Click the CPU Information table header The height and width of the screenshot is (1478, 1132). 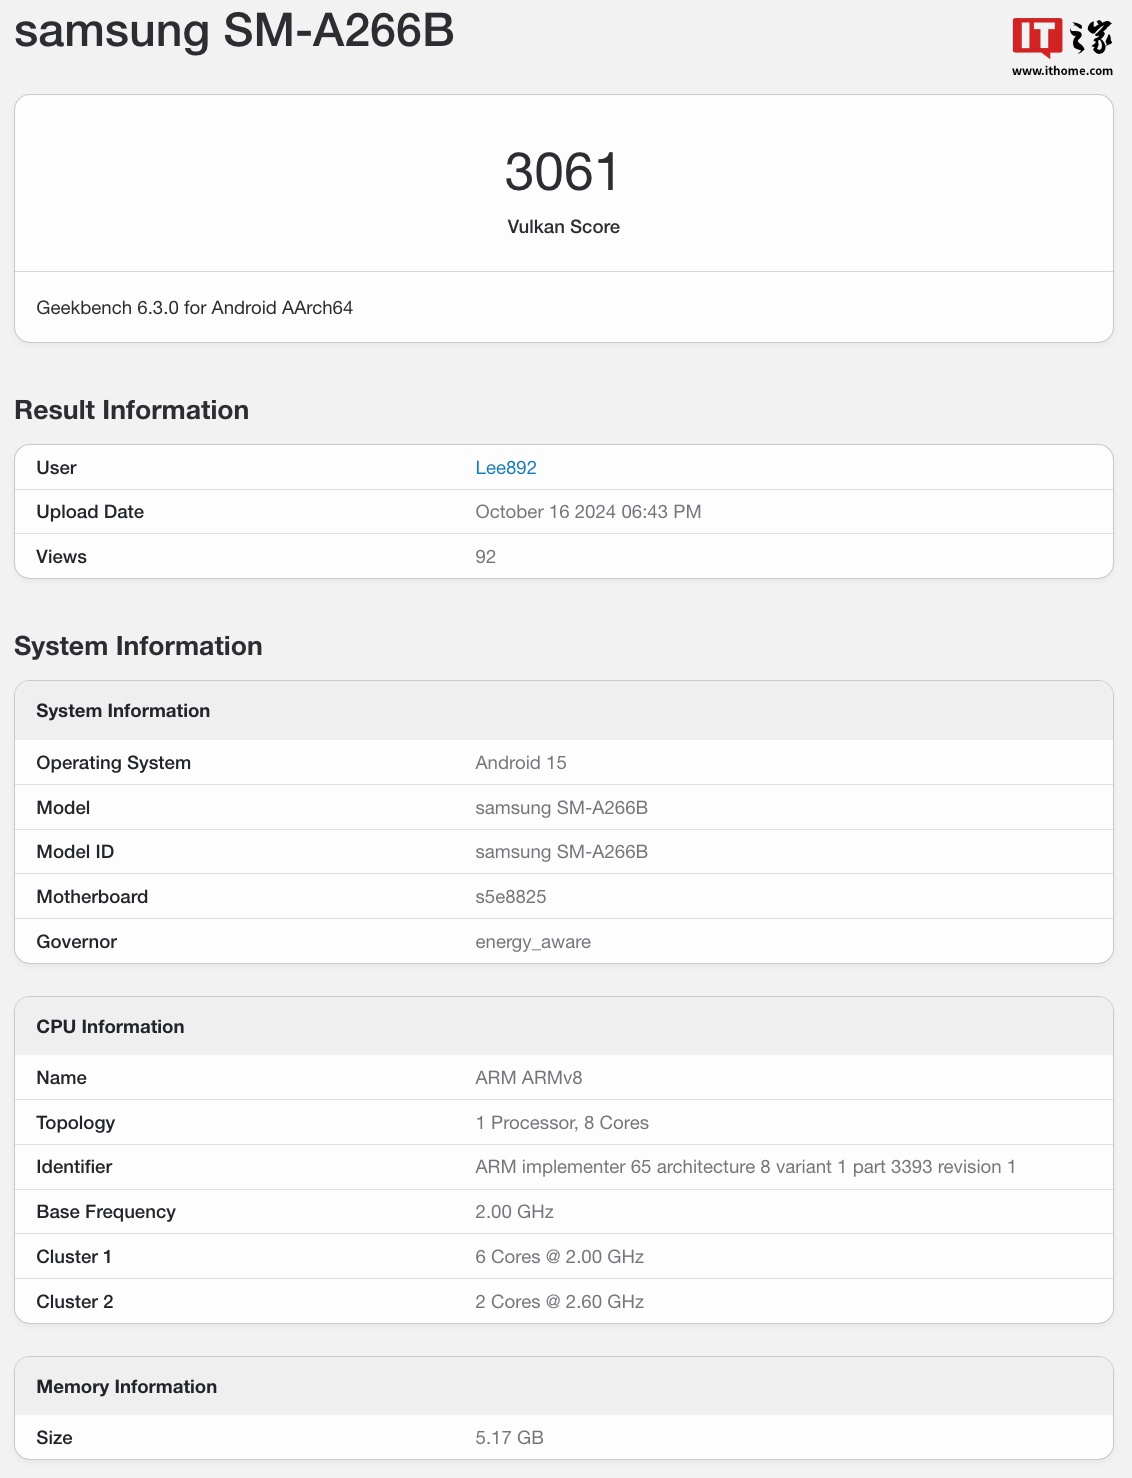pyautogui.click(x=110, y=1027)
